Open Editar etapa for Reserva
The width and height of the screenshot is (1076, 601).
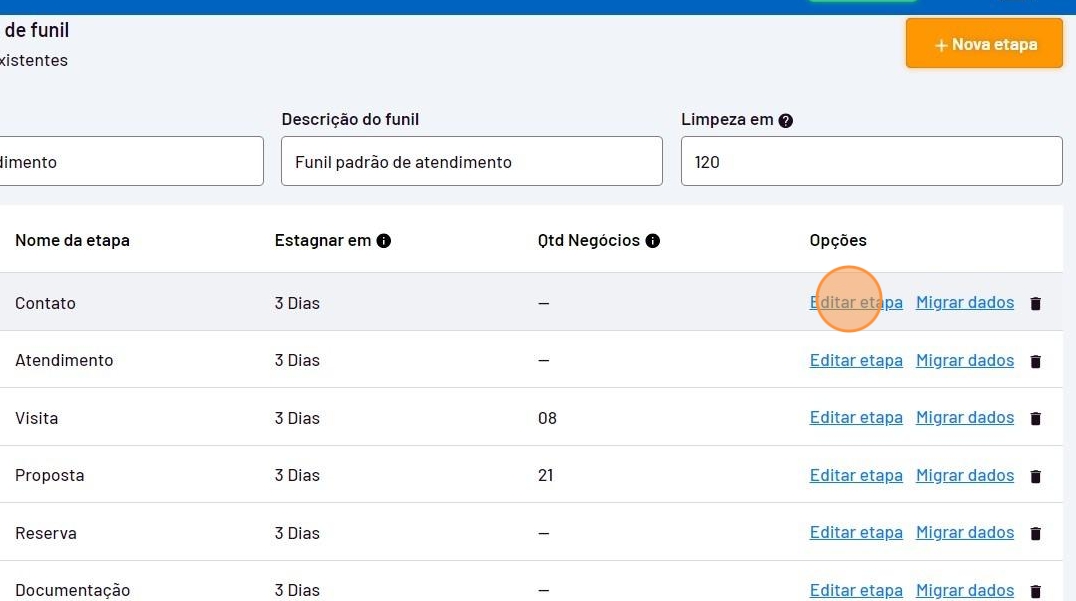coord(856,532)
